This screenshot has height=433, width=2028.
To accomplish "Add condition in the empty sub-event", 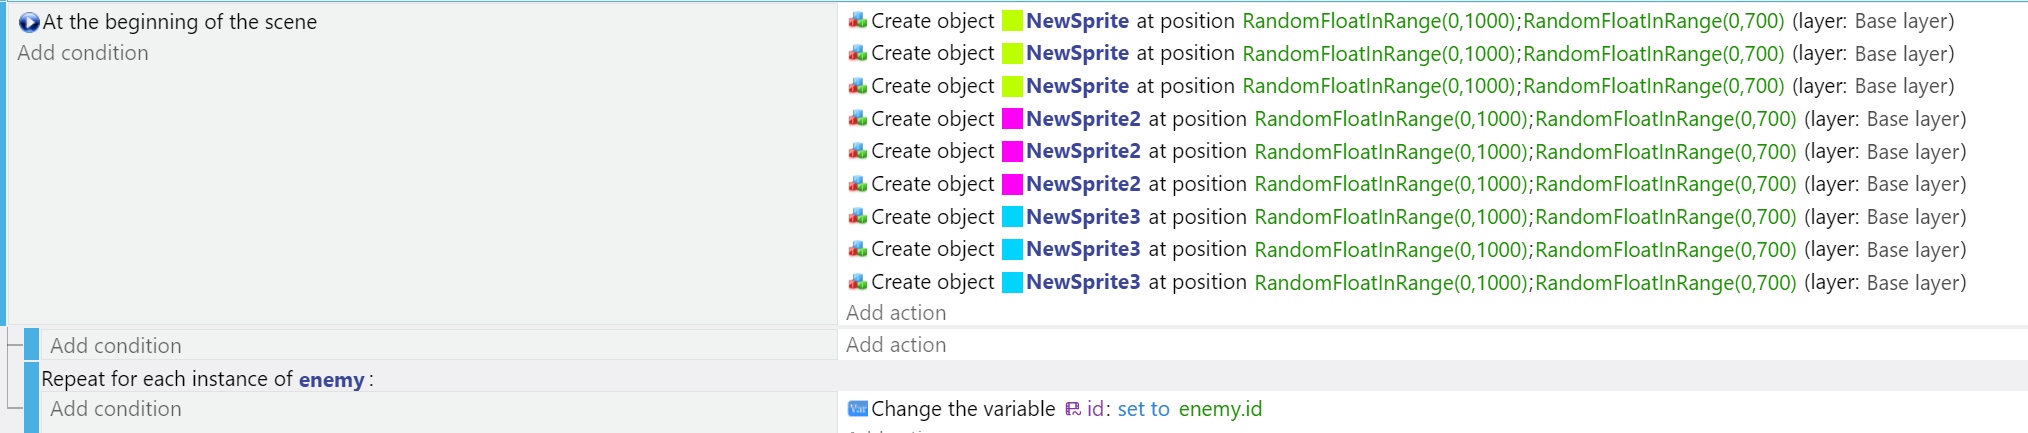I will [116, 346].
